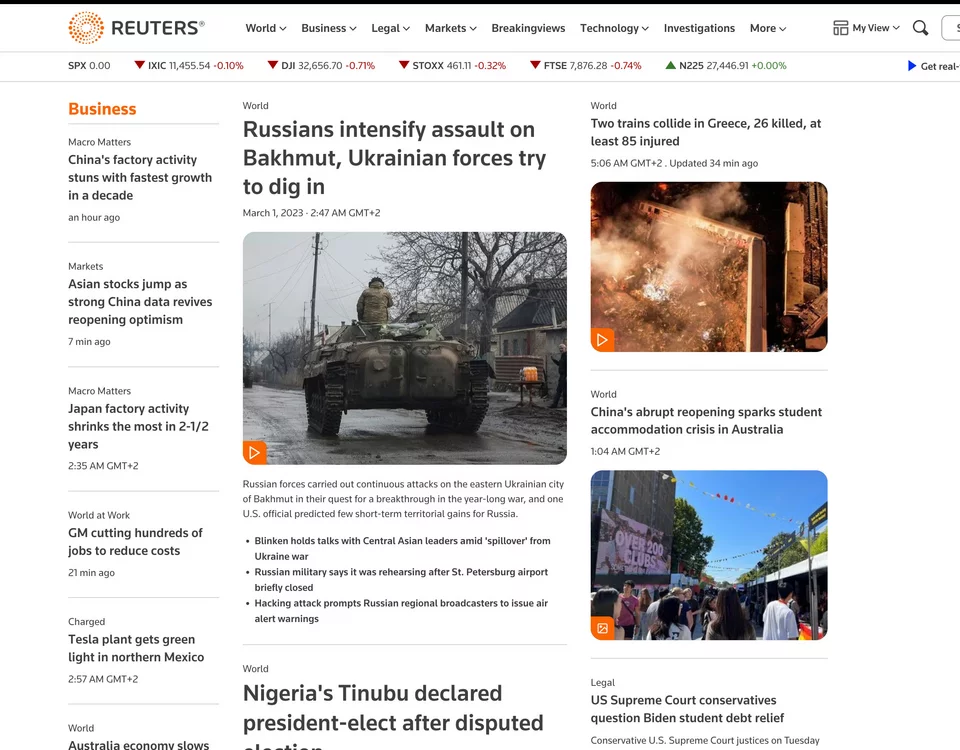Click Get real-time link text
960x750 pixels.
(940, 66)
